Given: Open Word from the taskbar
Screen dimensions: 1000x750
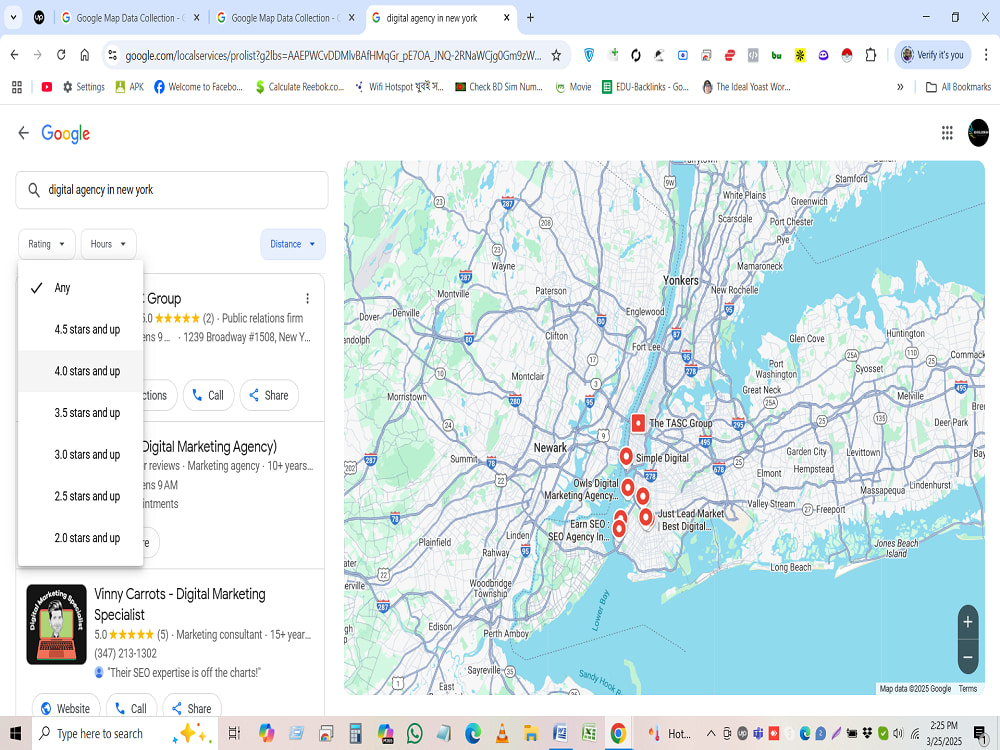Looking at the screenshot, I should click(560, 733).
